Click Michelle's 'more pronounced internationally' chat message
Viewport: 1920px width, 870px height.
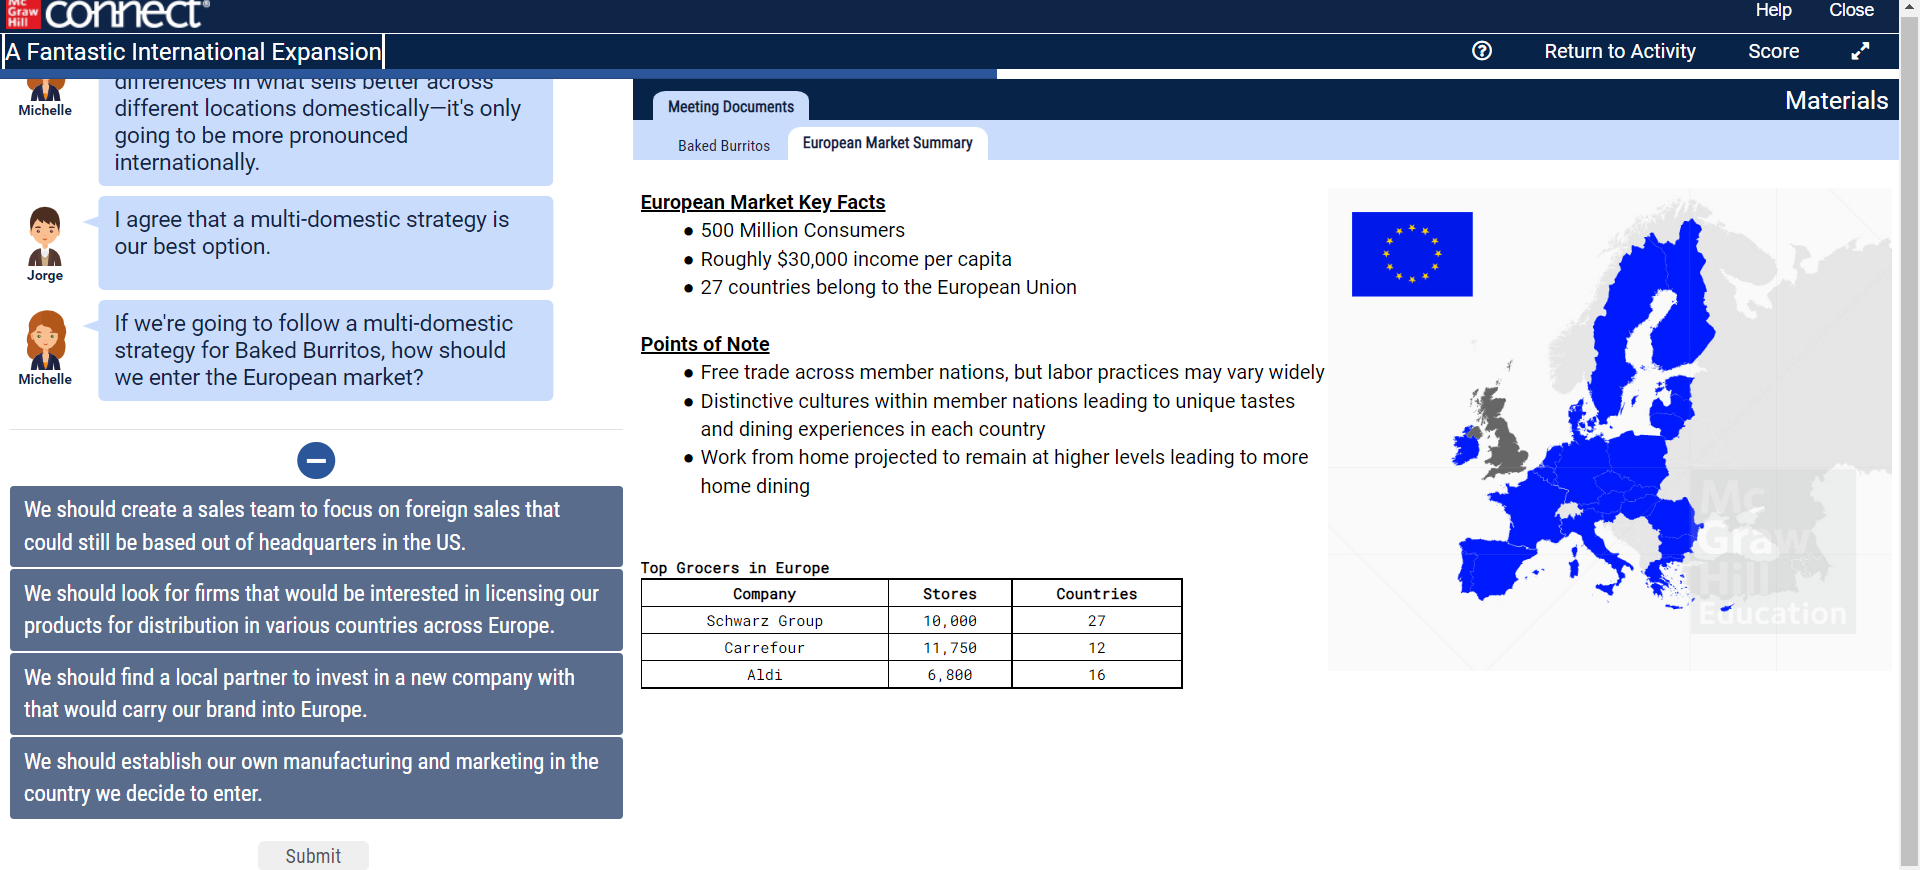[x=325, y=131]
